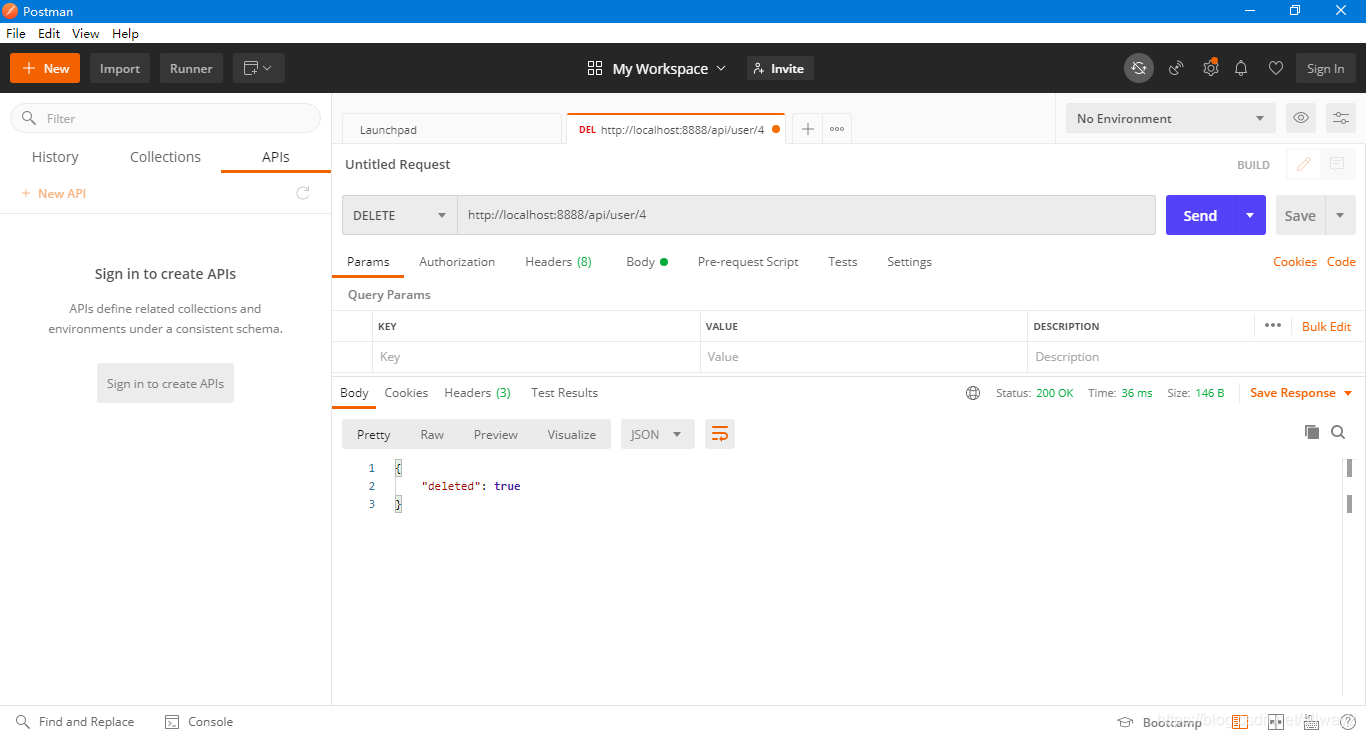Open the settings wrench icon in header

1210,68
